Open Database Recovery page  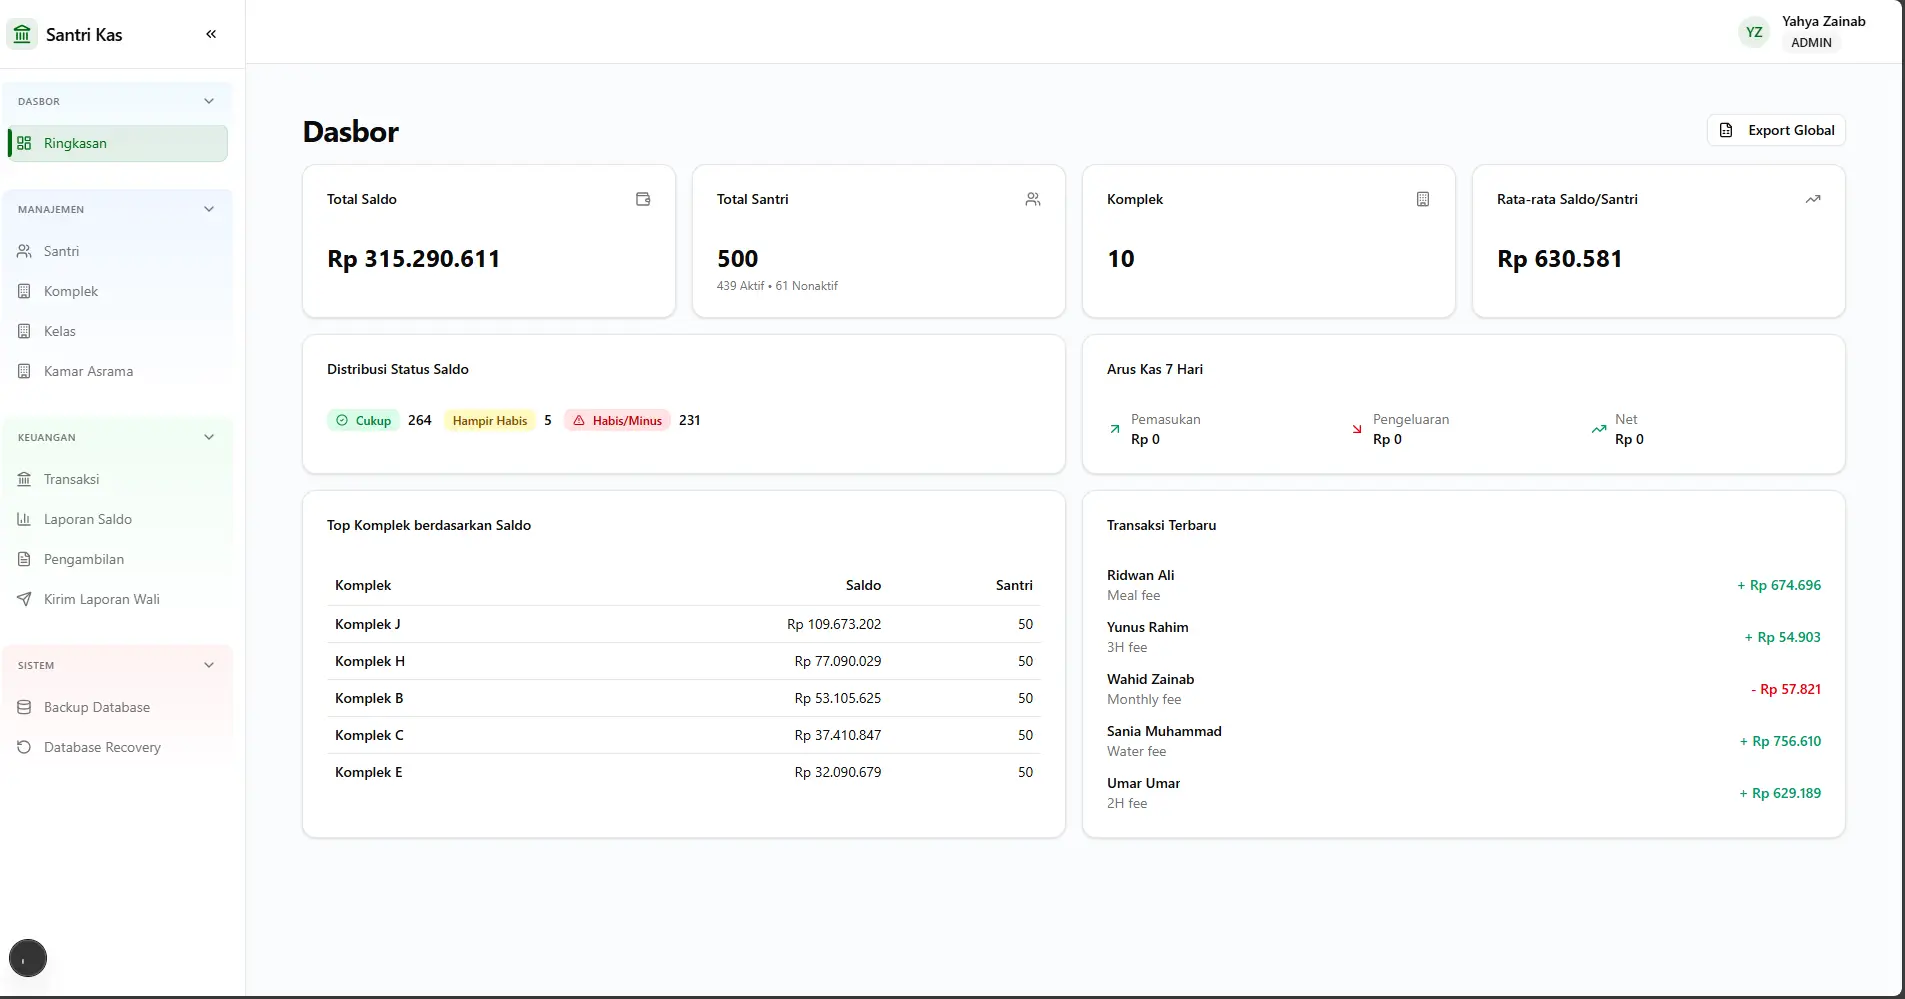(118, 747)
